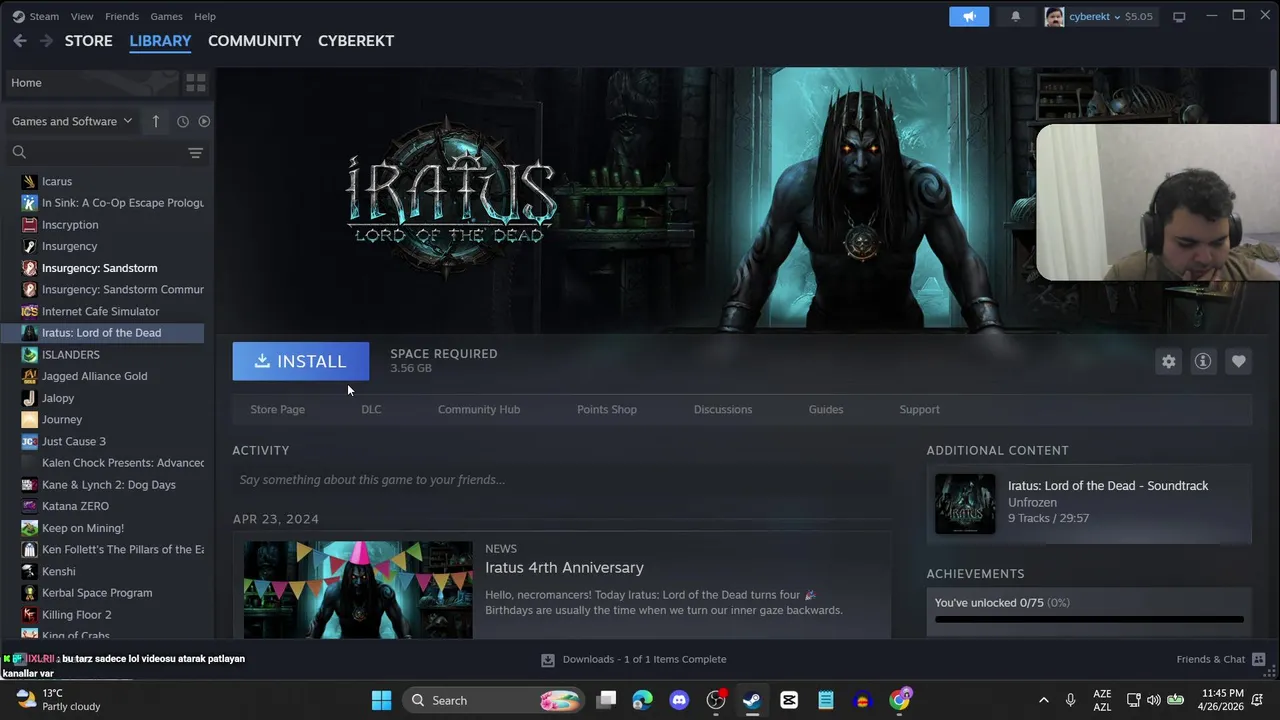
Task: Open the Downloads icon in bottom bar
Action: (x=547, y=659)
